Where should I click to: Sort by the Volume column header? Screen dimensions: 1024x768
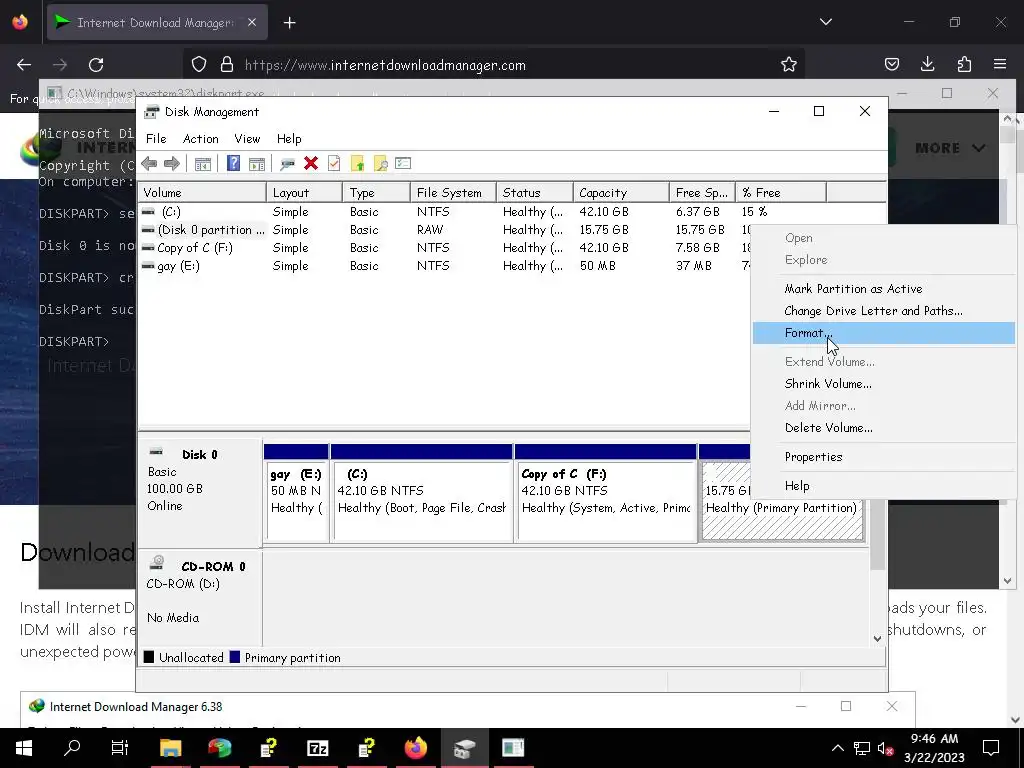[x=202, y=193]
